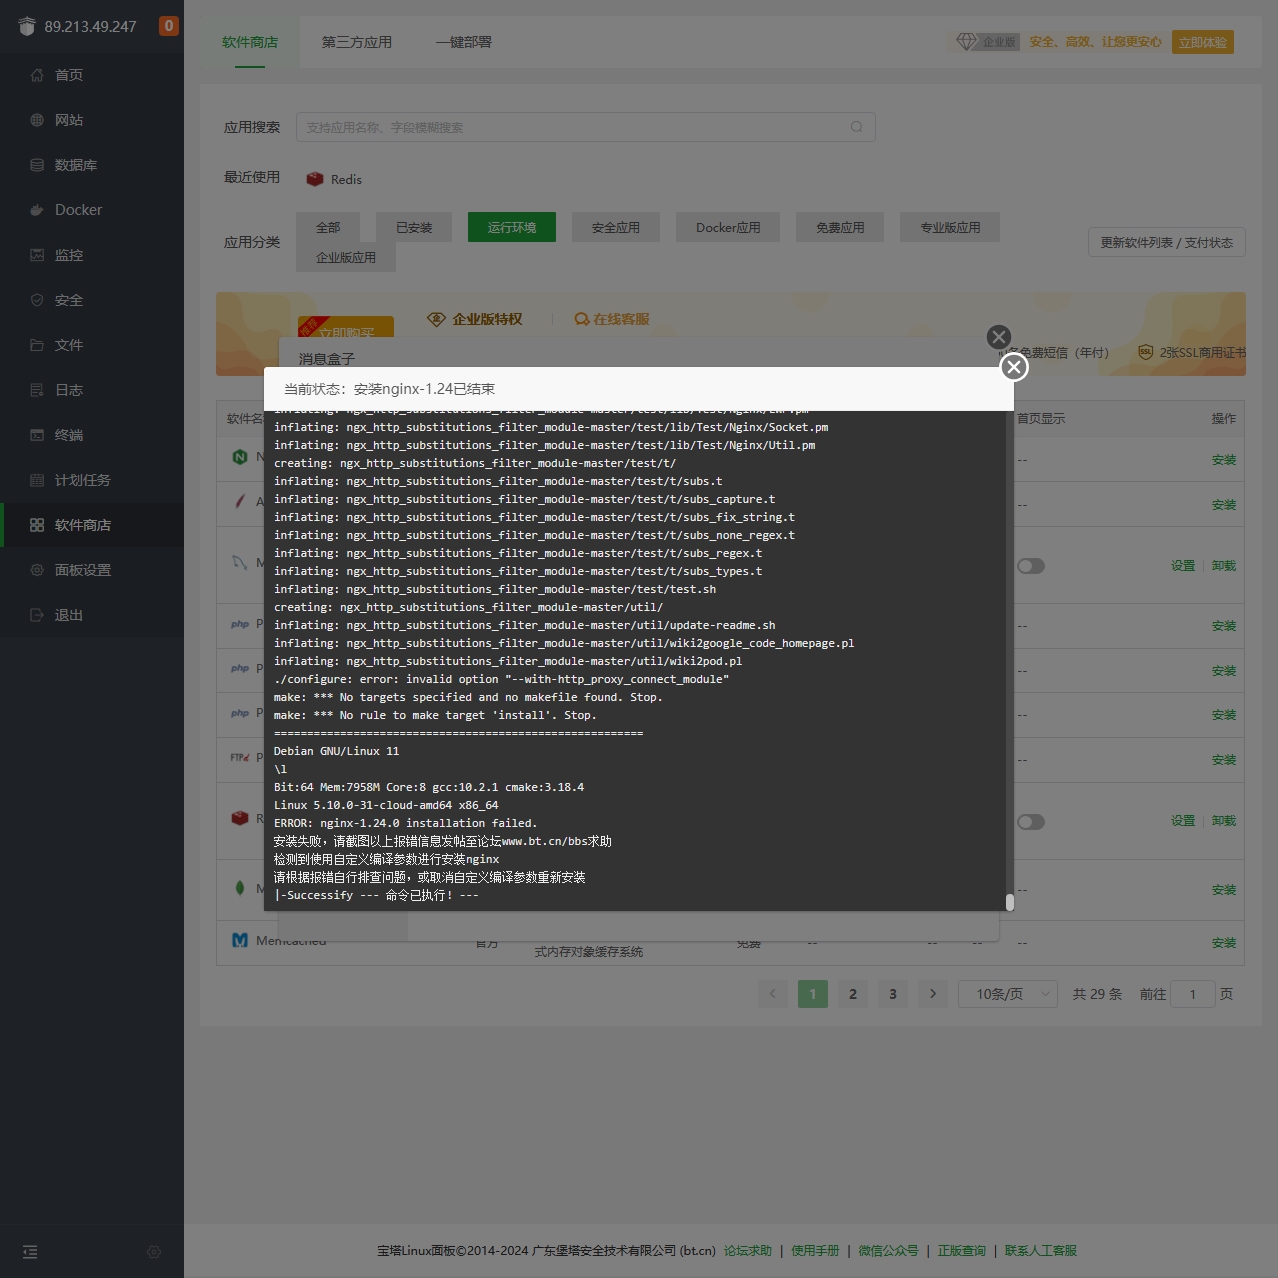Click 卸载 link in the Redis row
The image size is (1278, 1278).
click(1224, 821)
